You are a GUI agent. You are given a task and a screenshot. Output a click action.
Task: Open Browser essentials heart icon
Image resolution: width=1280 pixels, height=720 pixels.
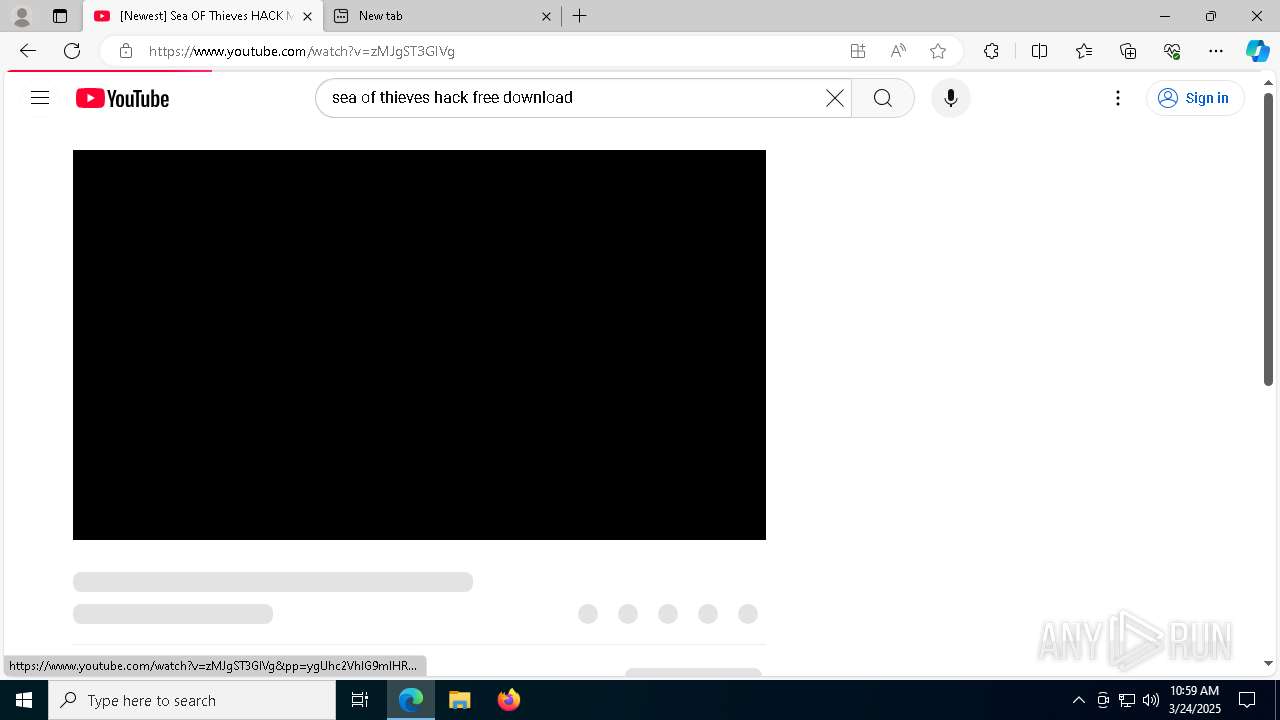(1172, 51)
